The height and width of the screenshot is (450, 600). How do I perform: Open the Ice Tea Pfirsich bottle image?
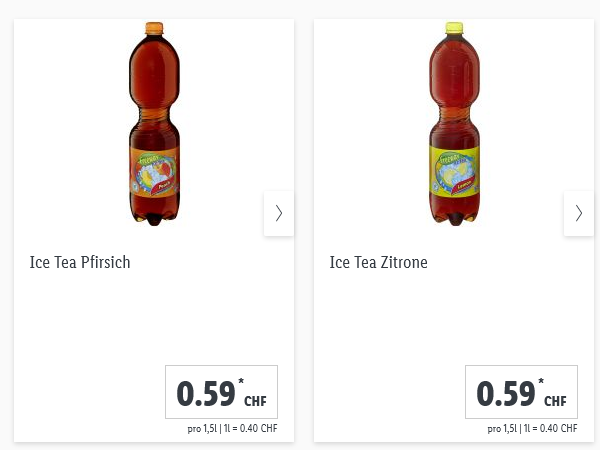154,123
